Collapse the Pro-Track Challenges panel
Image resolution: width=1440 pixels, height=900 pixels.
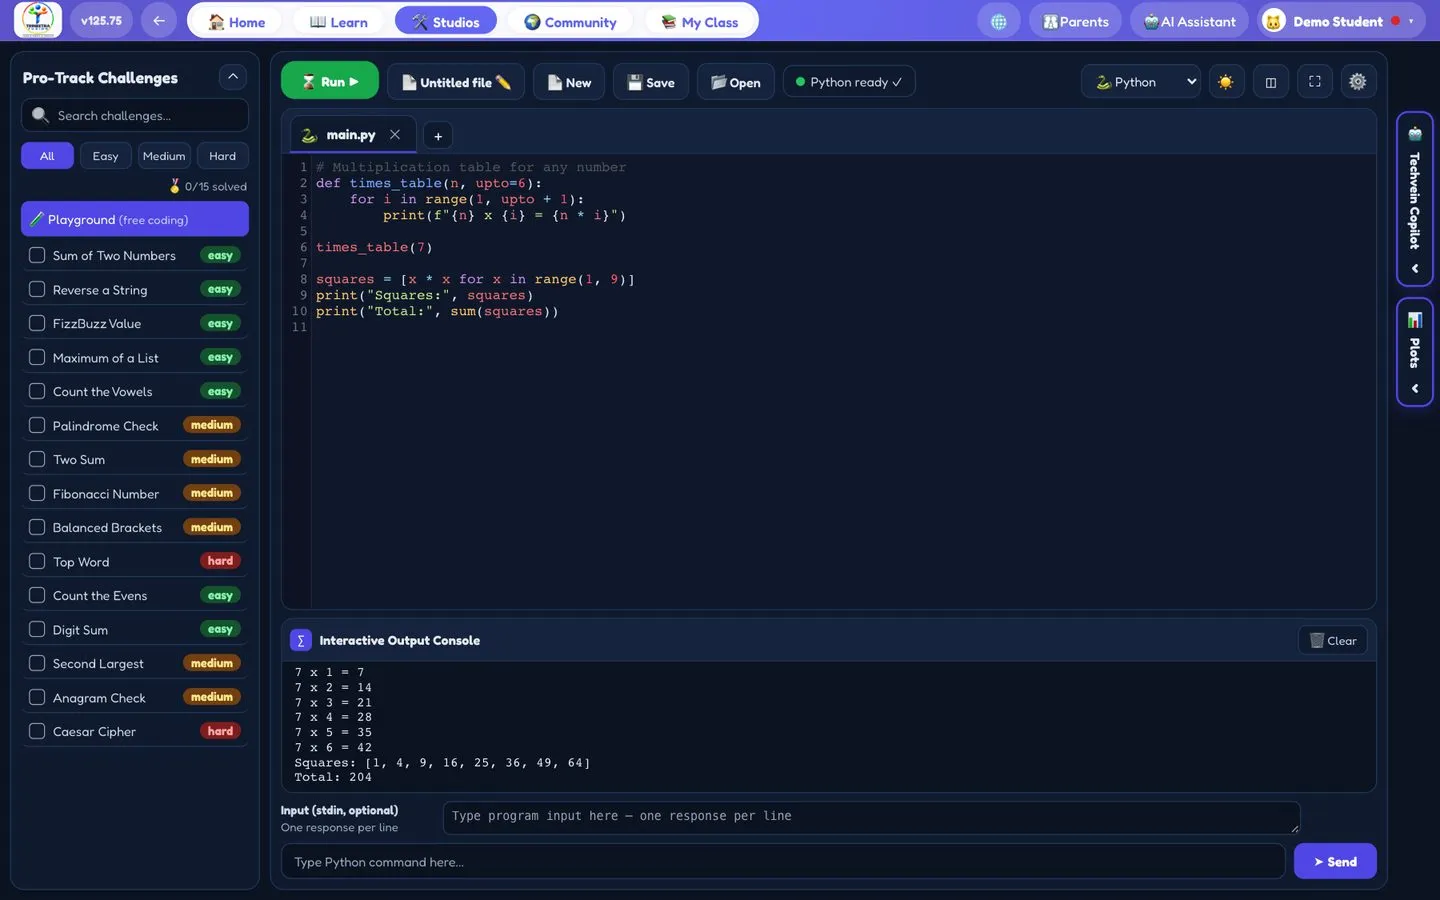232,77
